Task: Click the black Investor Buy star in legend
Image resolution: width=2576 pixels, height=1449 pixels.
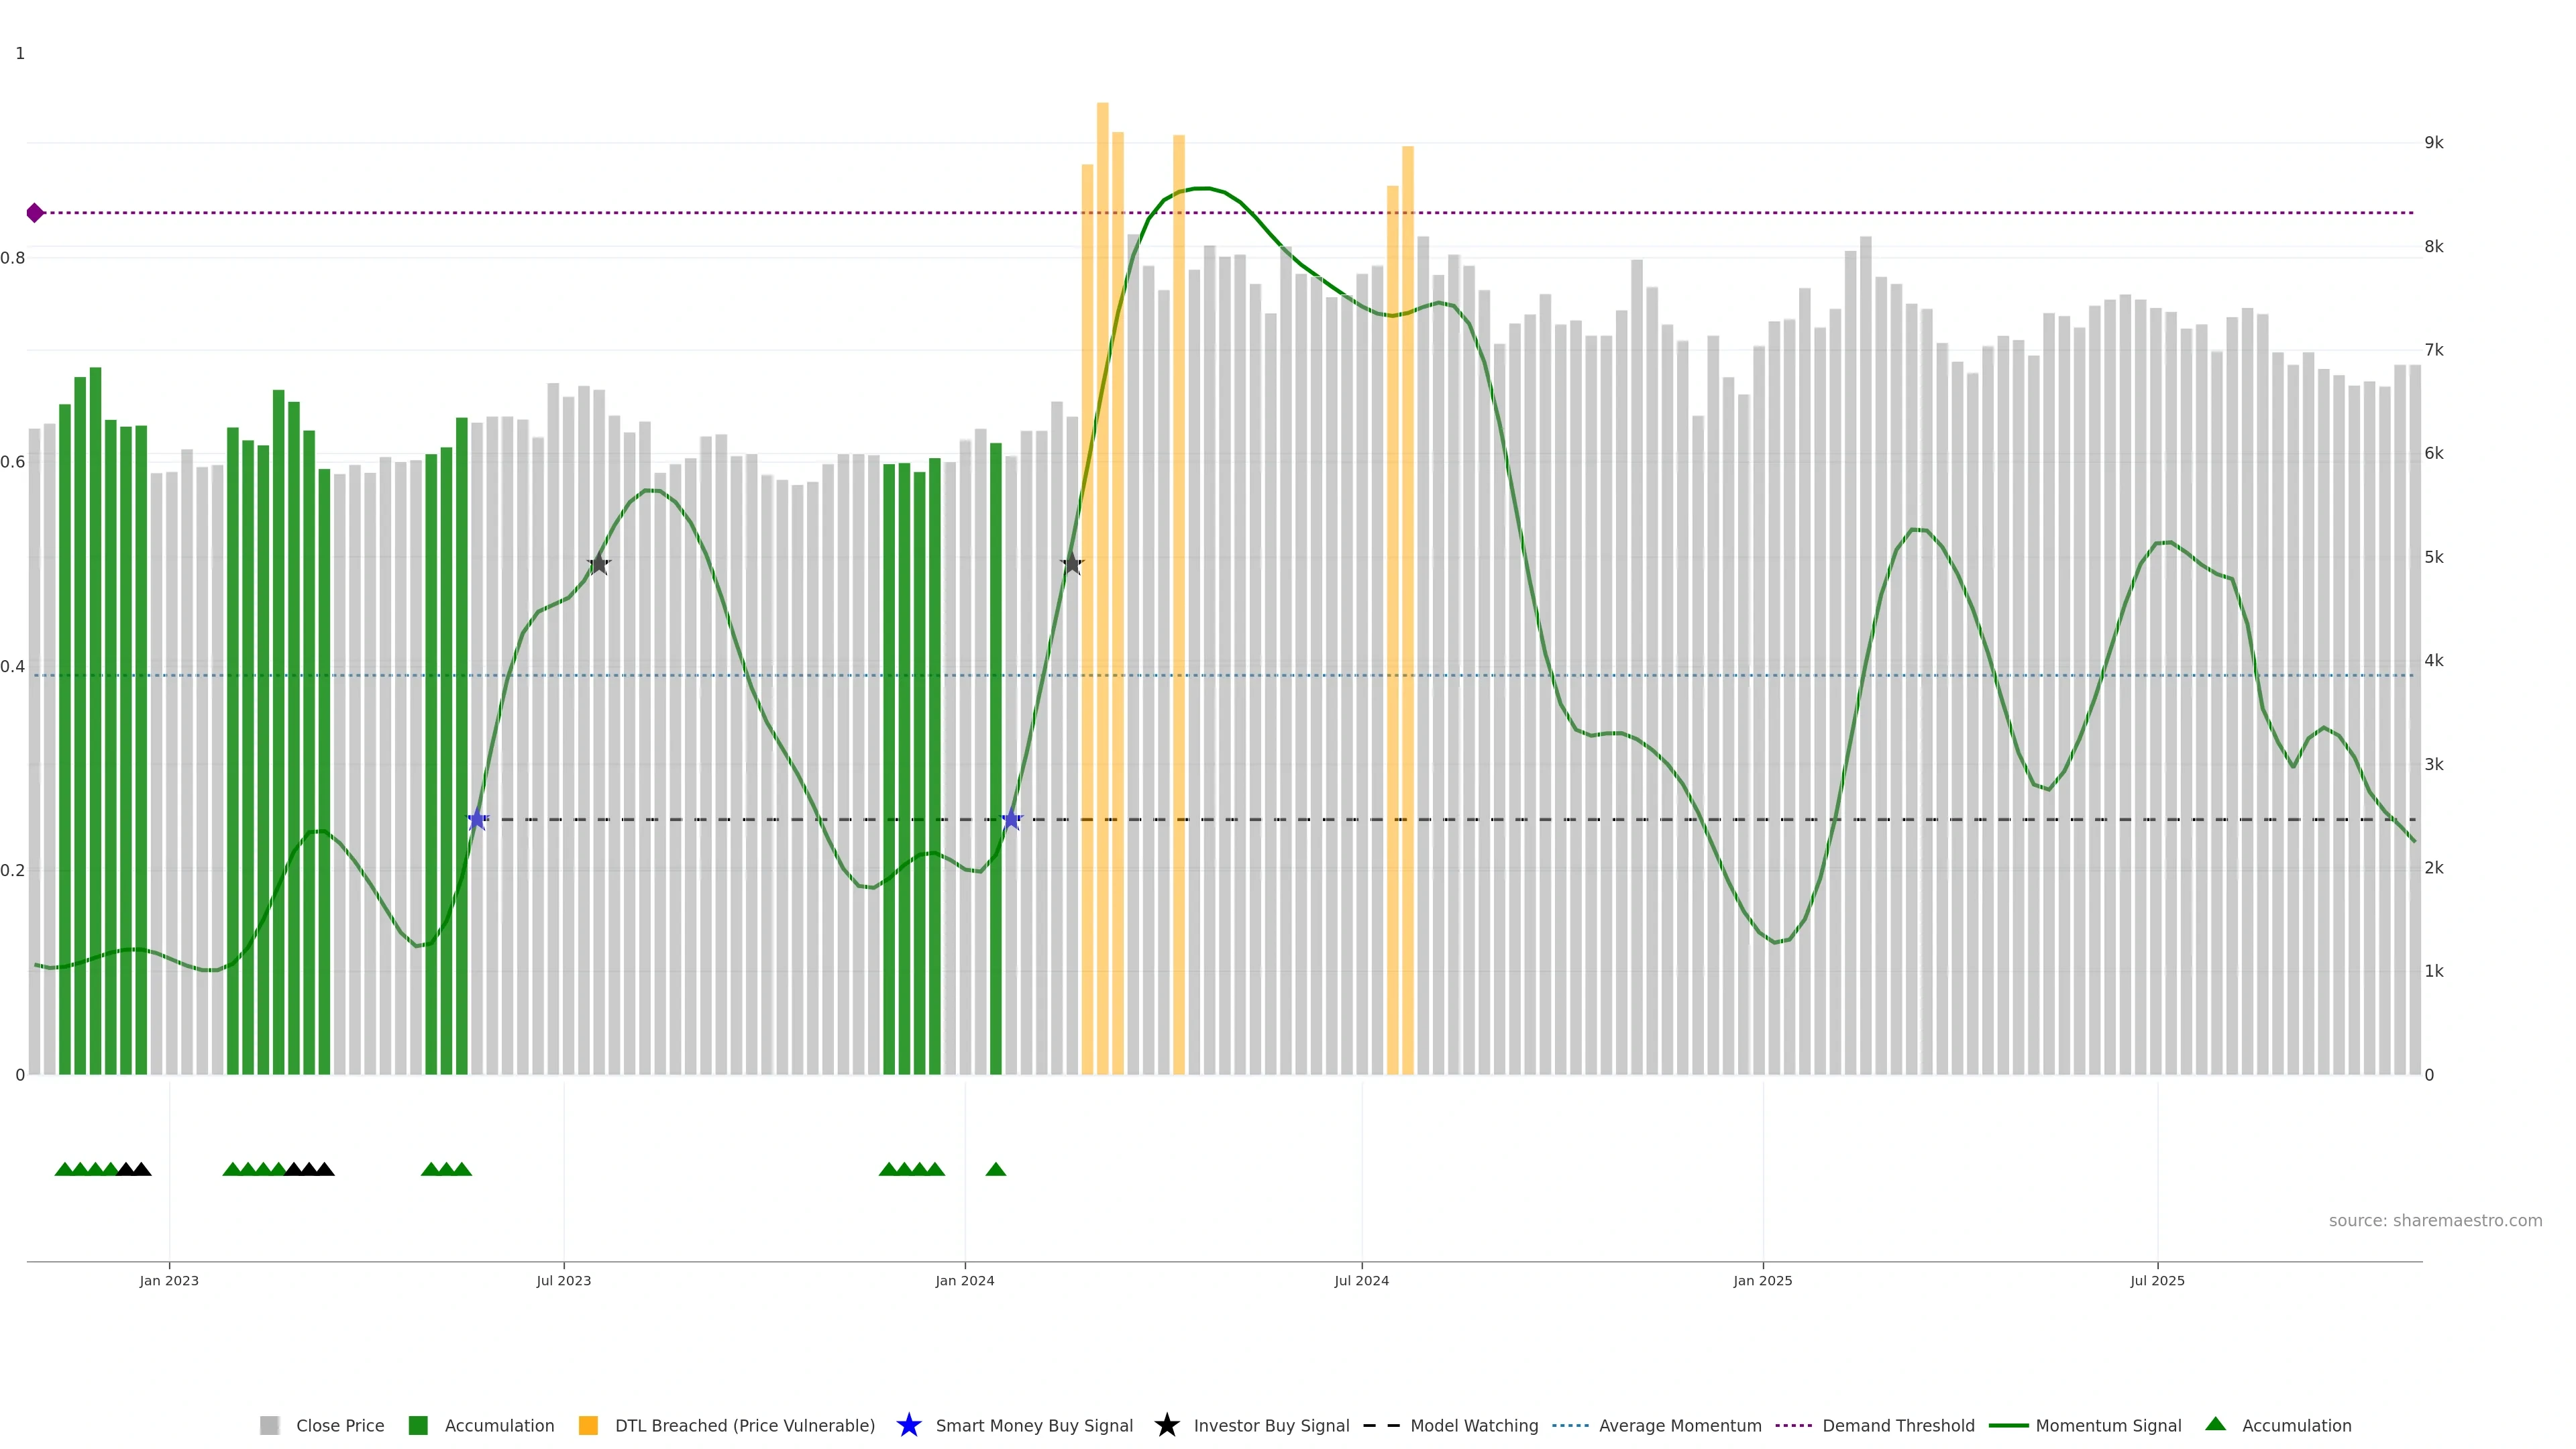Action: 1166,1425
